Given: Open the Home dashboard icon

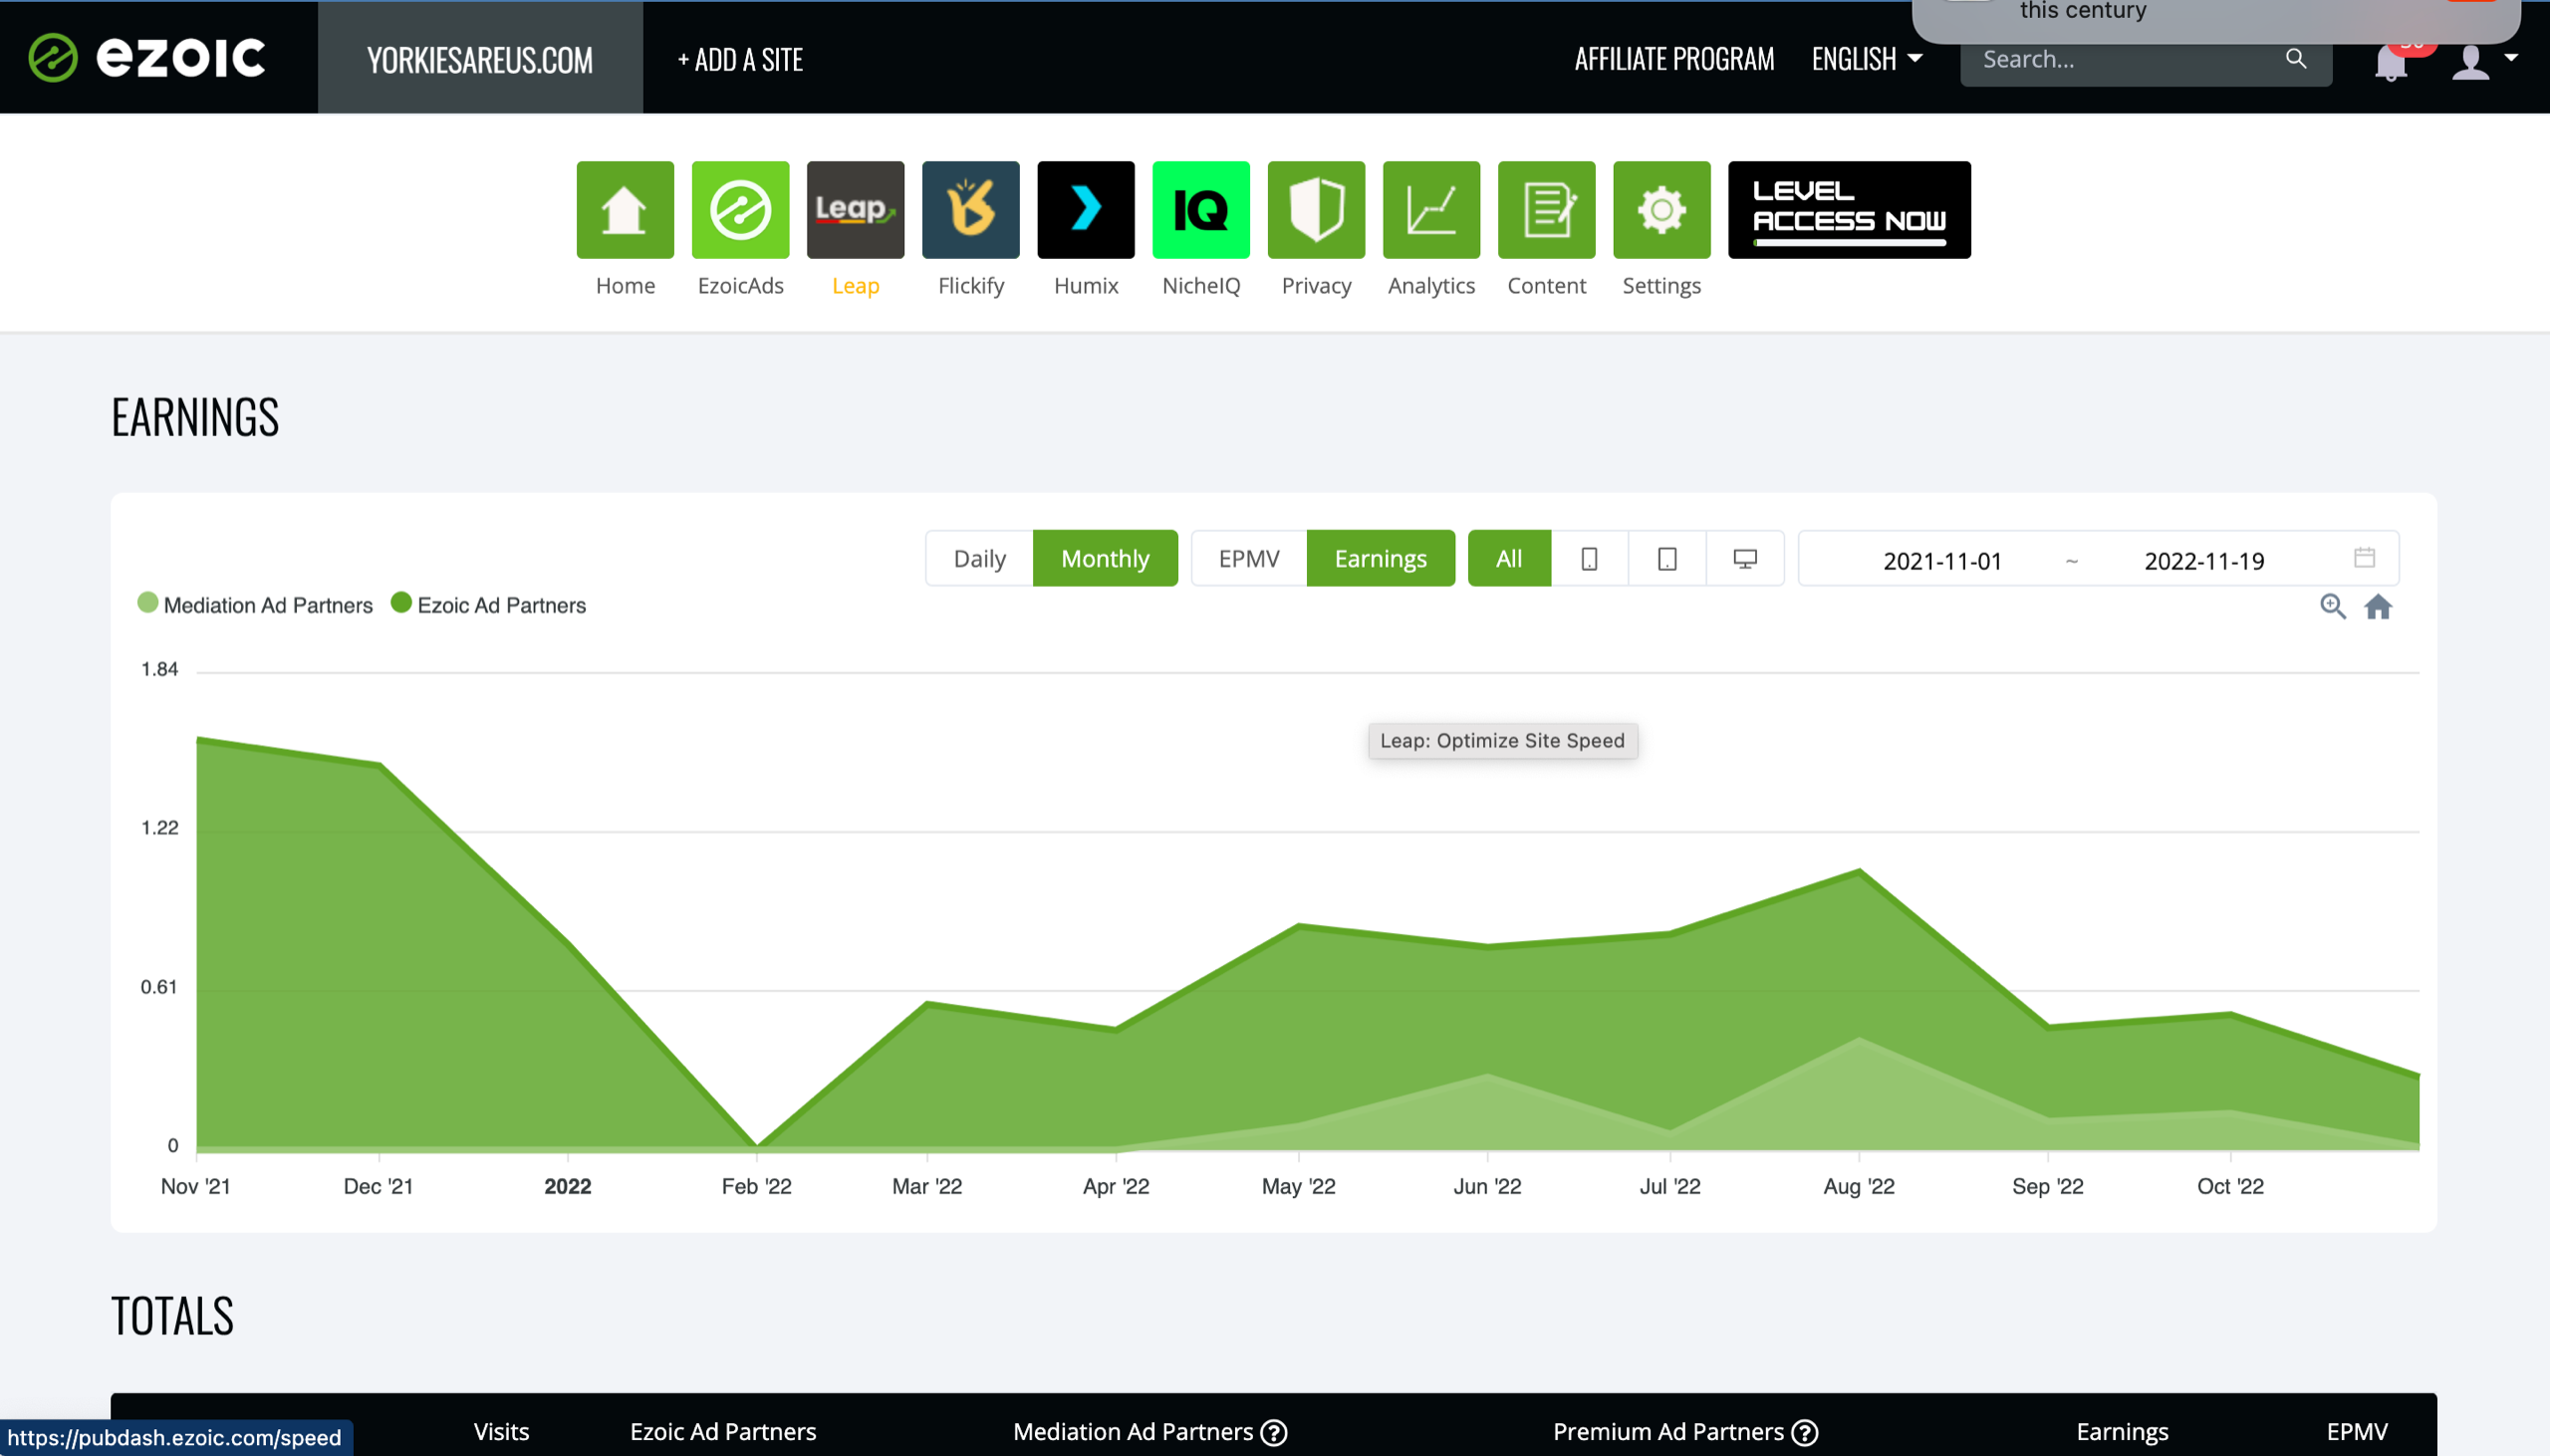Looking at the screenshot, I should pyautogui.click(x=625, y=209).
